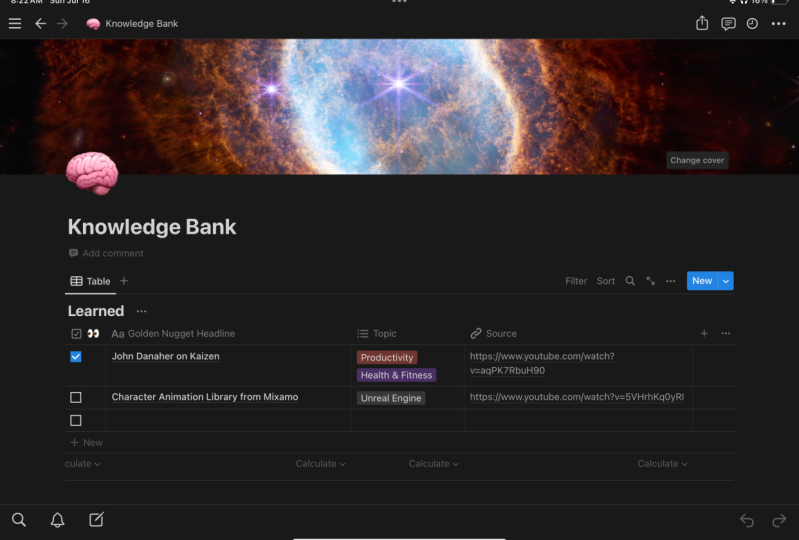The width and height of the screenshot is (799, 540).
Task: Check the Character Animation Library row checkbox
Action: (x=76, y=398)
